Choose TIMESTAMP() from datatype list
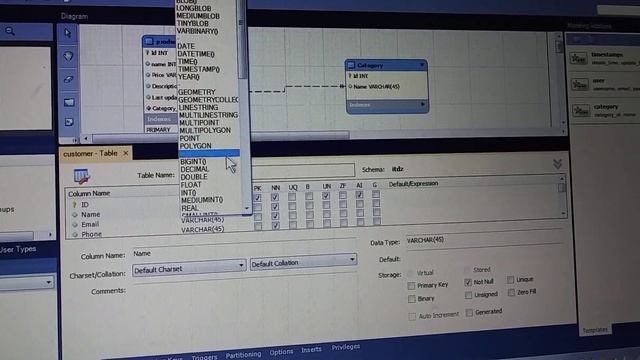 (x=199, y=69)
